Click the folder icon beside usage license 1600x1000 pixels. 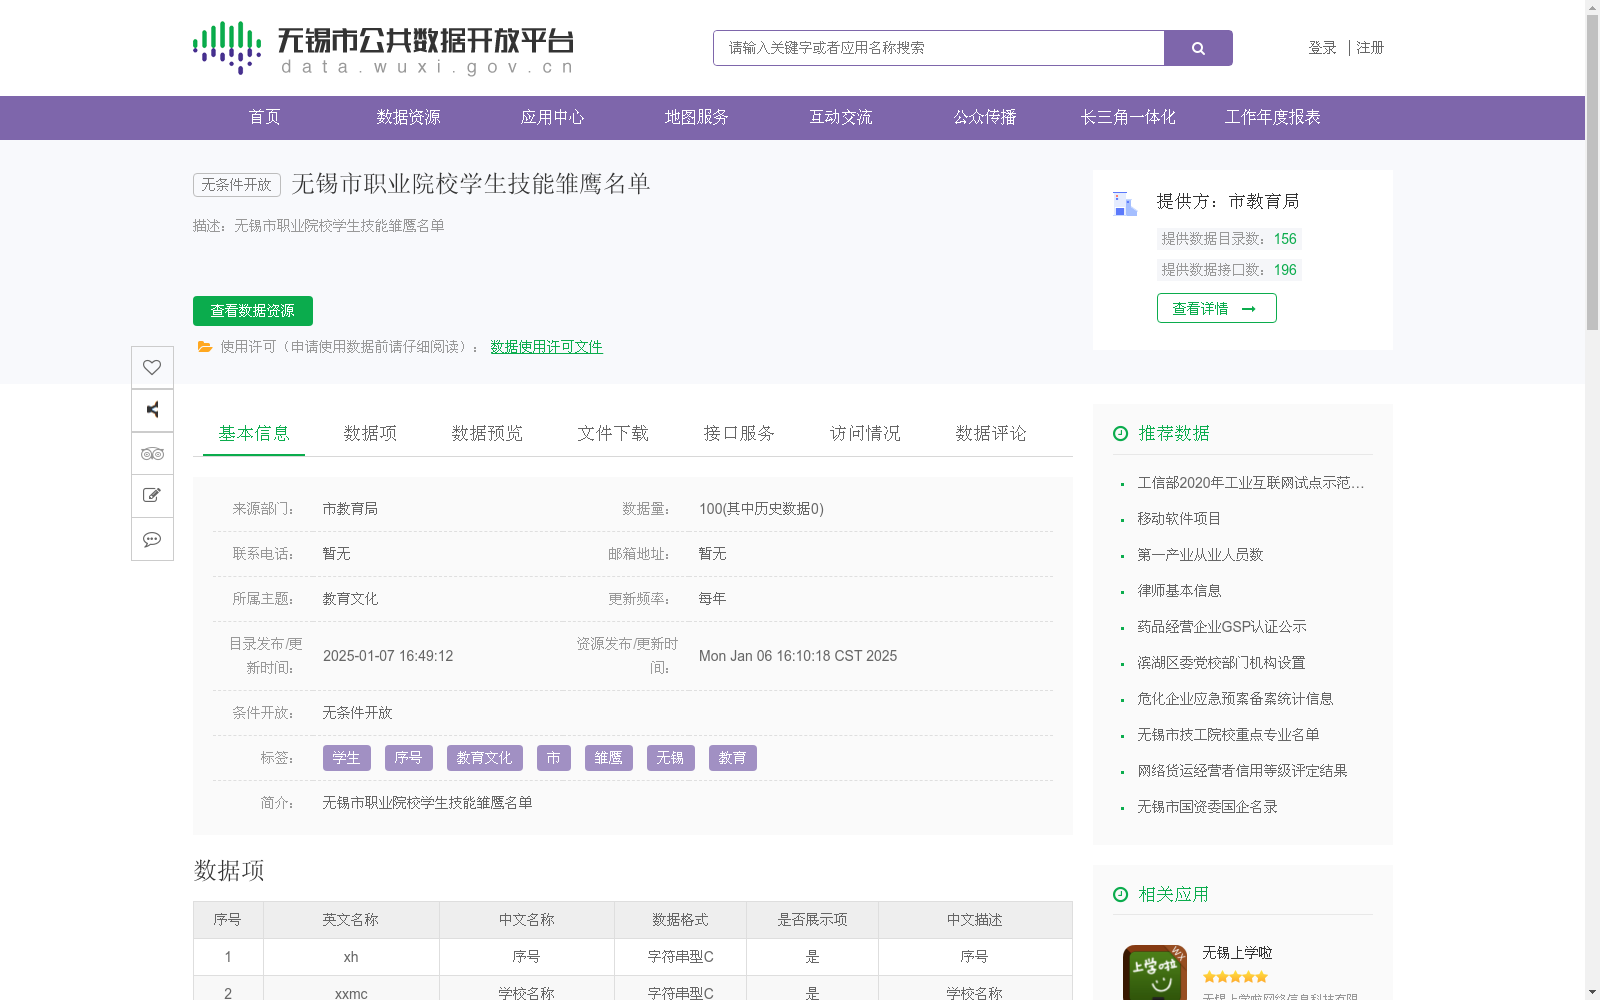[205, 347]
